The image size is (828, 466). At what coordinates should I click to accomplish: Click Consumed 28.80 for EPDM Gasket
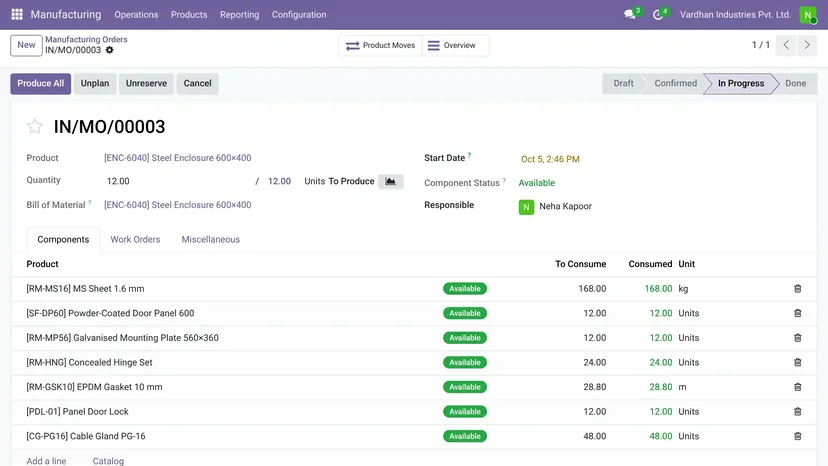[x=661, y=387]
